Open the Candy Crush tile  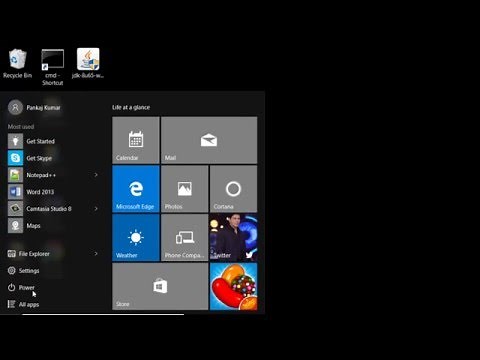tap(233, 286)
